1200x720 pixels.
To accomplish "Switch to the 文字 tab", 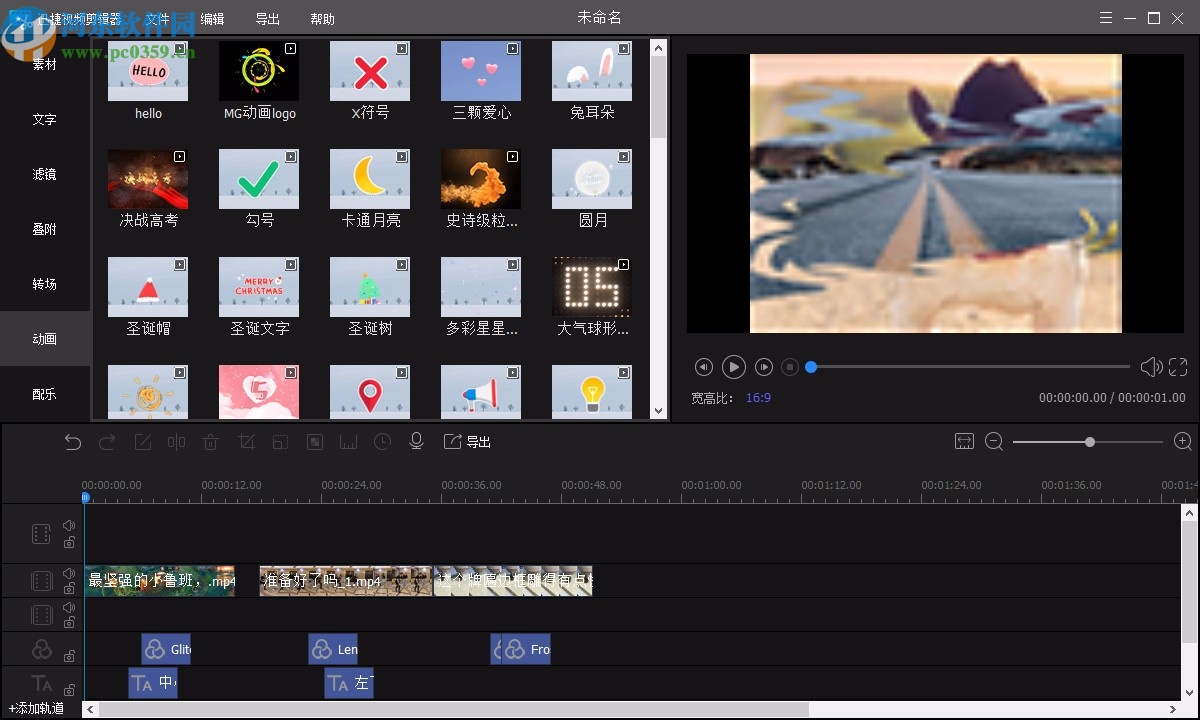I will tap(45, 119).
